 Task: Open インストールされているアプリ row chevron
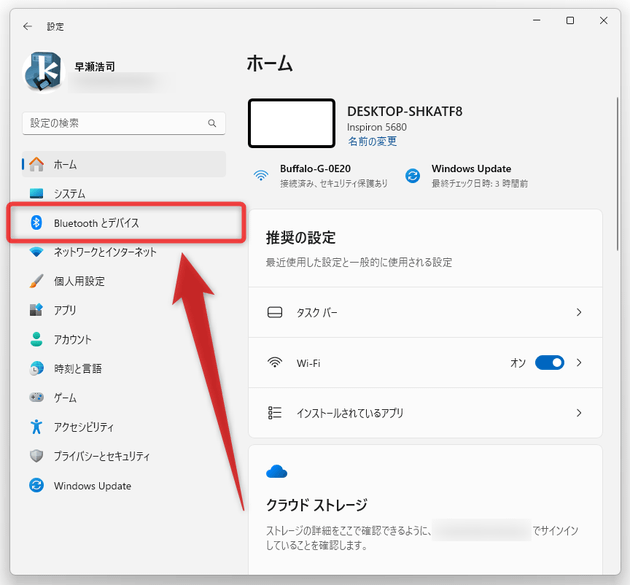coord(579,413)
